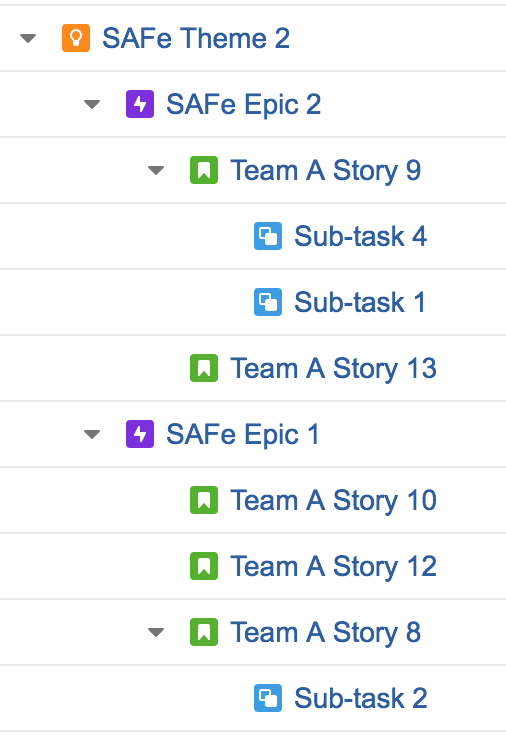Open the Team A Story 10 link

333,500
